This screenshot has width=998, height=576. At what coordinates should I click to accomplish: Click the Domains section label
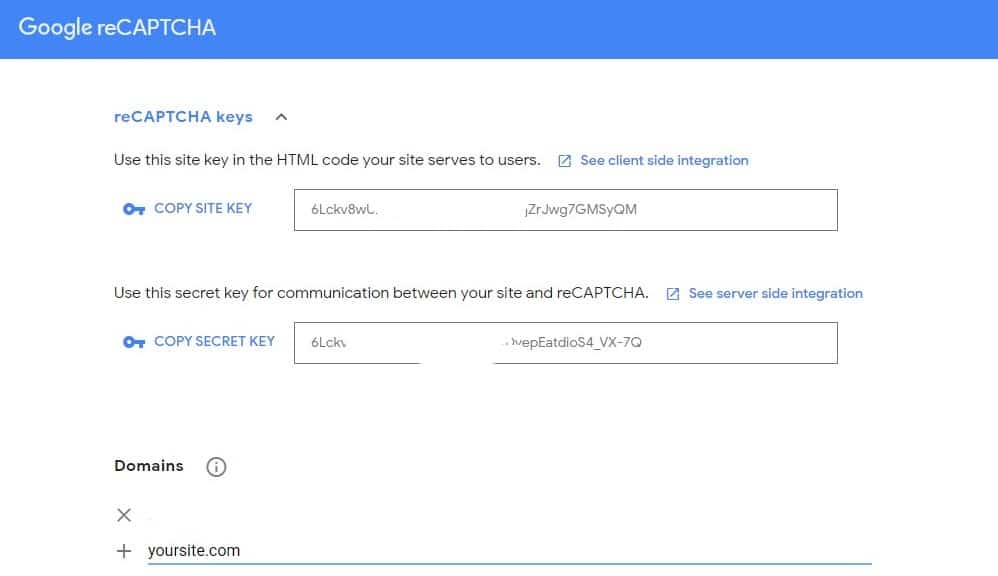point(149,466)
